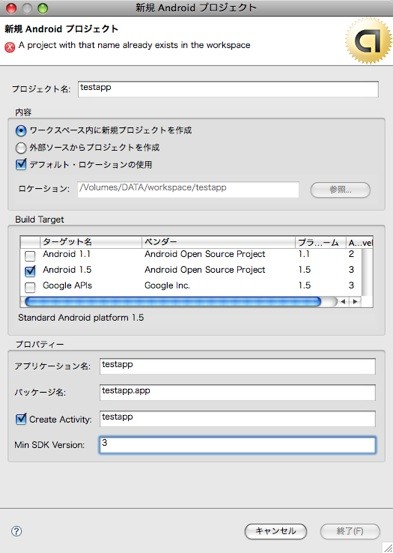Click the API level column header
Image resolution: width=393 pixels, height=553 pixels.
click(359, 242)
